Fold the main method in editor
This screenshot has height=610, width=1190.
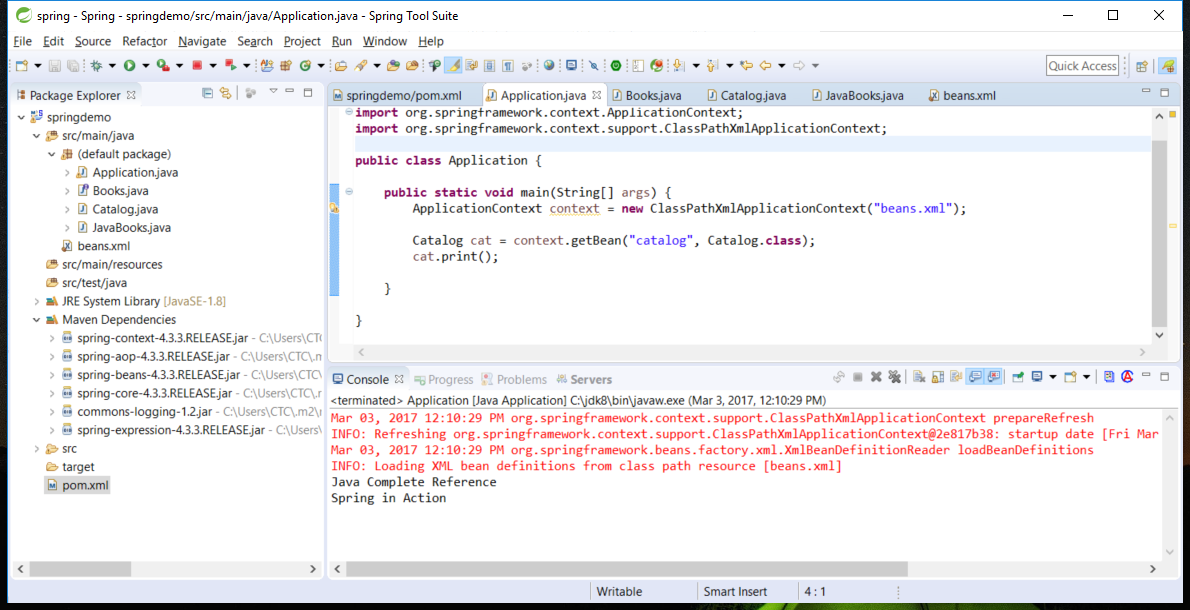click(348, 191)
